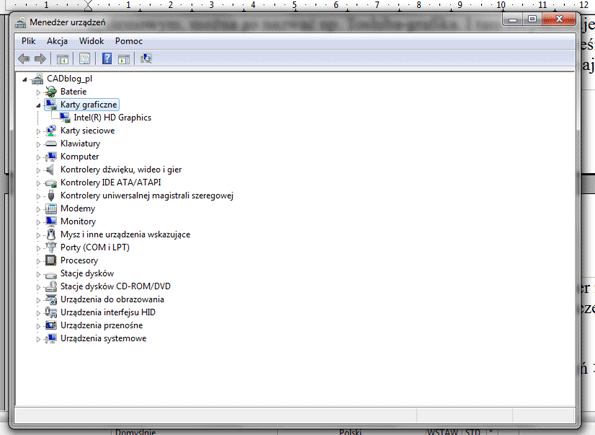Click the Procesory chip icon
This screenshot has width=595, height=435.
pos(50,260)
